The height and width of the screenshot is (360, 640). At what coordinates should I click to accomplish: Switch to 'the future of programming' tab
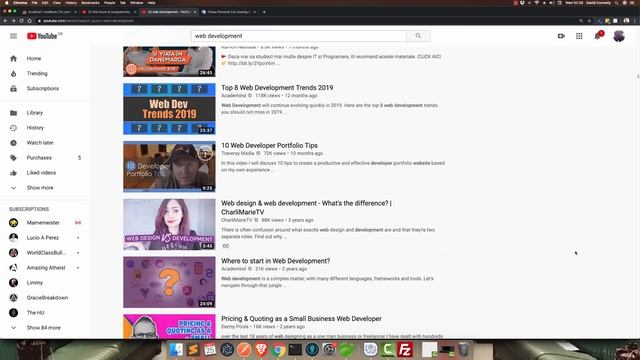(109, 12)
